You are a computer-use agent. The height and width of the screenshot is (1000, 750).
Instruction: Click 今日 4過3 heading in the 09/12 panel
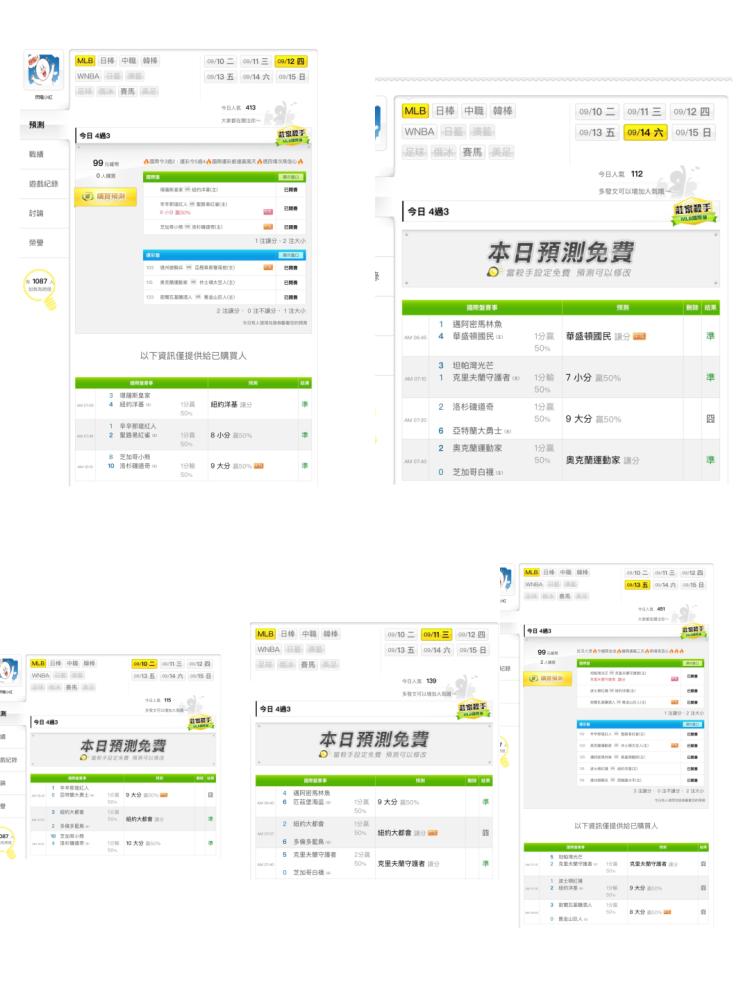[x=95, y=136]
